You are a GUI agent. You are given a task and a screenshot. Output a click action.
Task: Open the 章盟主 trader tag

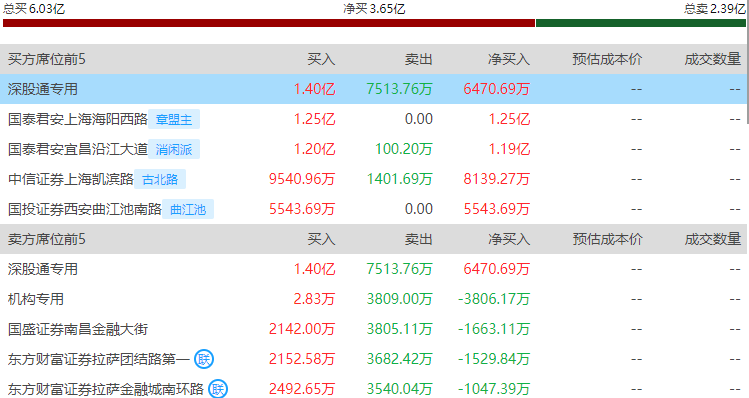pos(174,119)
